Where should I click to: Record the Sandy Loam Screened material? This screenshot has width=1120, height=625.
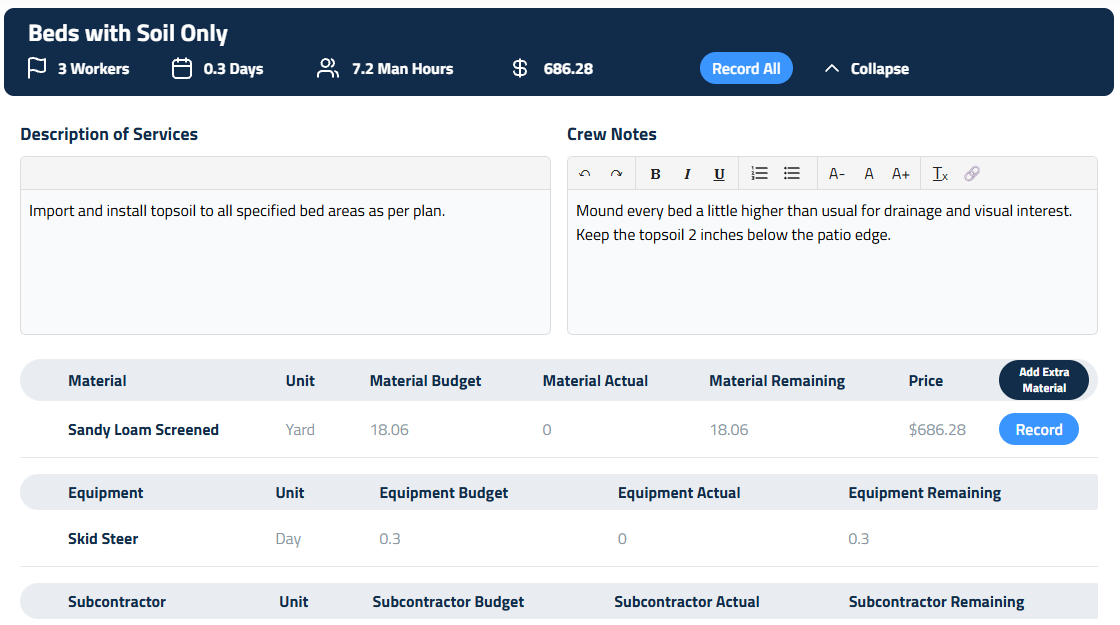coord(1039,429)
